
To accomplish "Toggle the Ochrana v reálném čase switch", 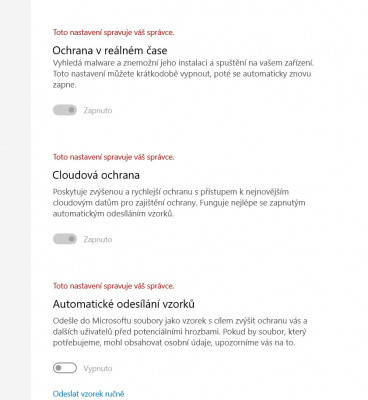I will click(x=65, y=110).
